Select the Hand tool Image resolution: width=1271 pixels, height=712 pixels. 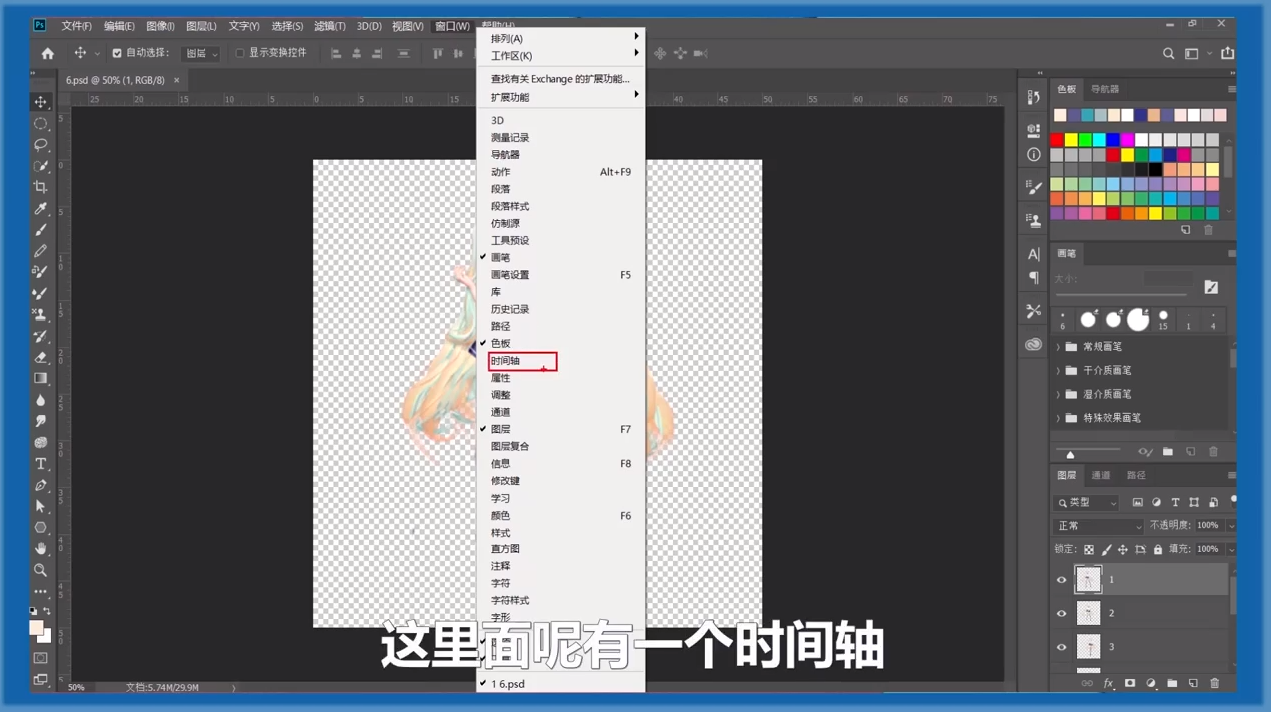point(41,549)
